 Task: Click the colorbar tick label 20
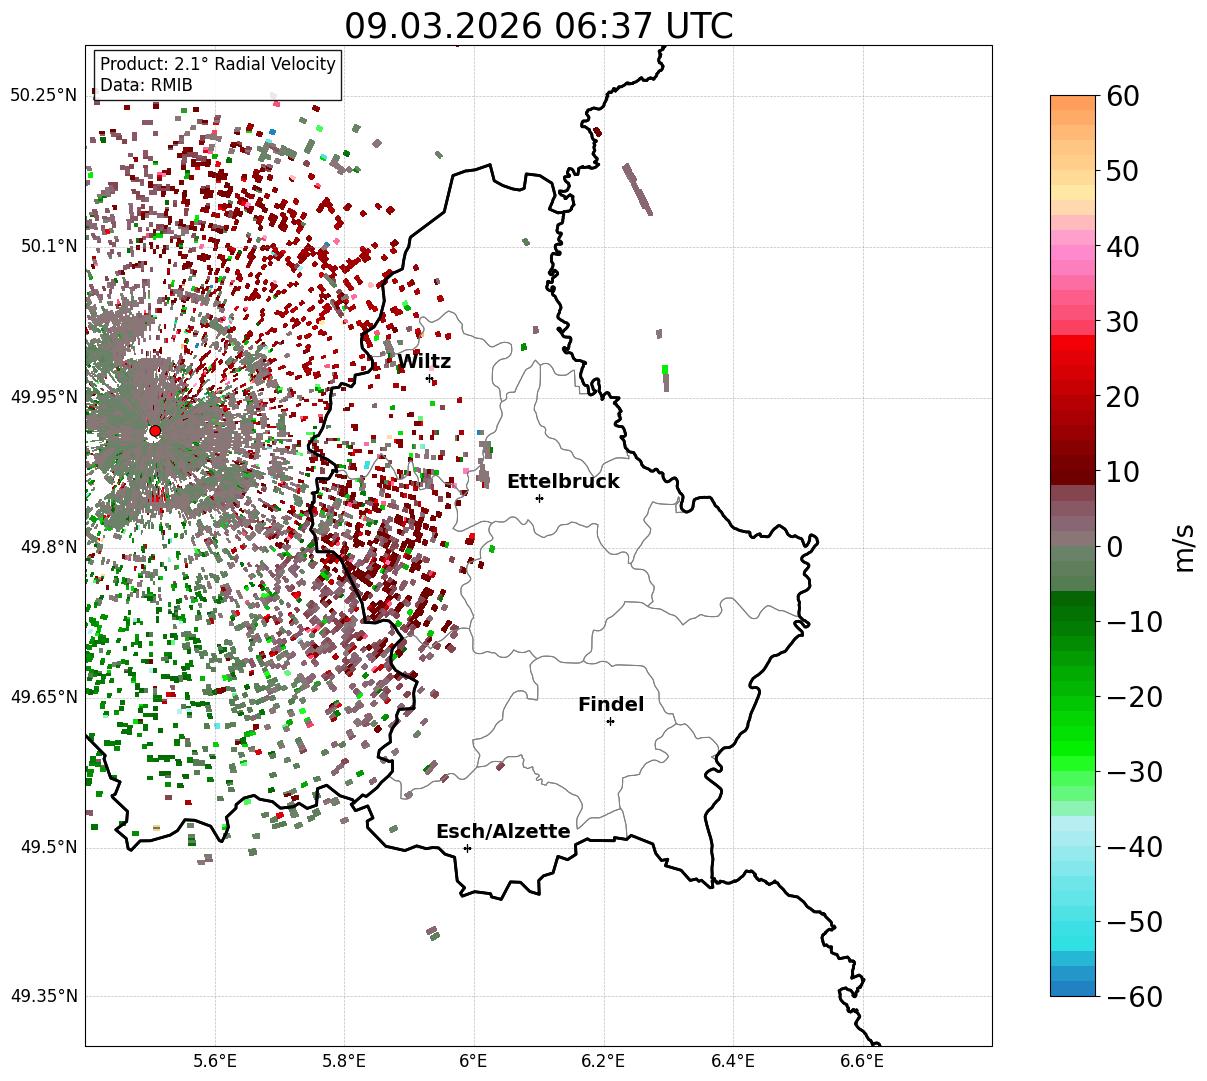(x=1123, y=397)
